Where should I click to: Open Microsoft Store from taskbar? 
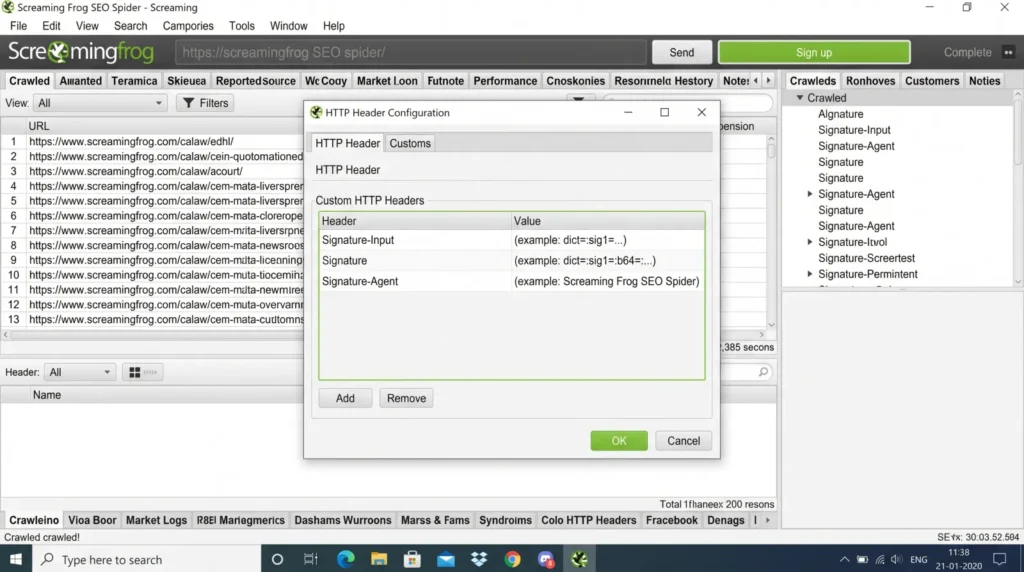tap(412, 559)
